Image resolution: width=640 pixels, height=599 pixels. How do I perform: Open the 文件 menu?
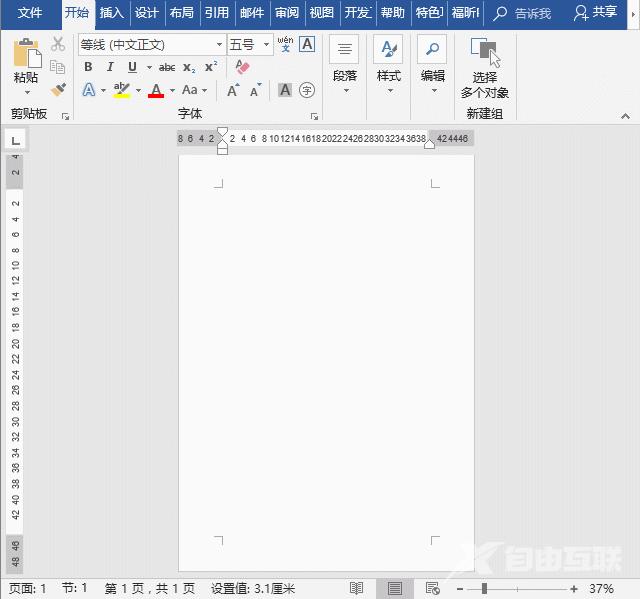tap(30, 13)
